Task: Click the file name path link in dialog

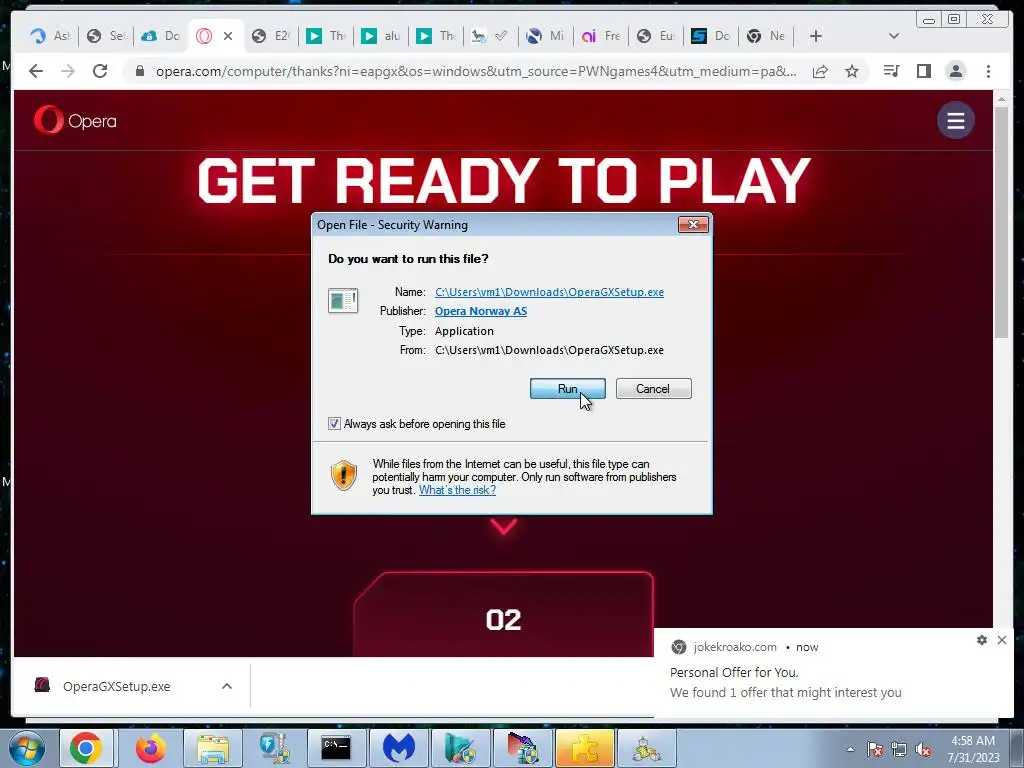Action: 549,292
